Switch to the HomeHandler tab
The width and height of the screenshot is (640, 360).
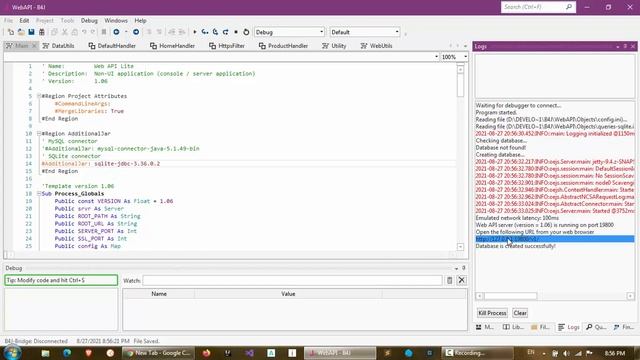pyautogui.click(x=172, y=46)
